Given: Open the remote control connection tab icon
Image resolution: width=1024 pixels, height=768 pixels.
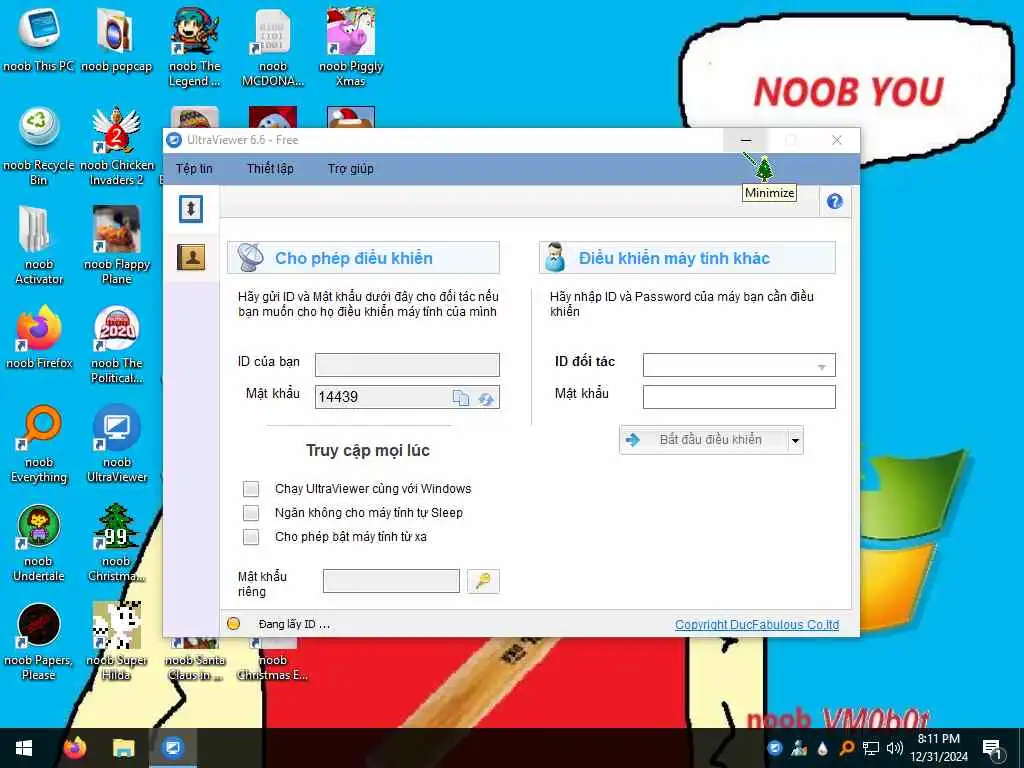Looking at the screenshot, I should [x=191, y=209].
